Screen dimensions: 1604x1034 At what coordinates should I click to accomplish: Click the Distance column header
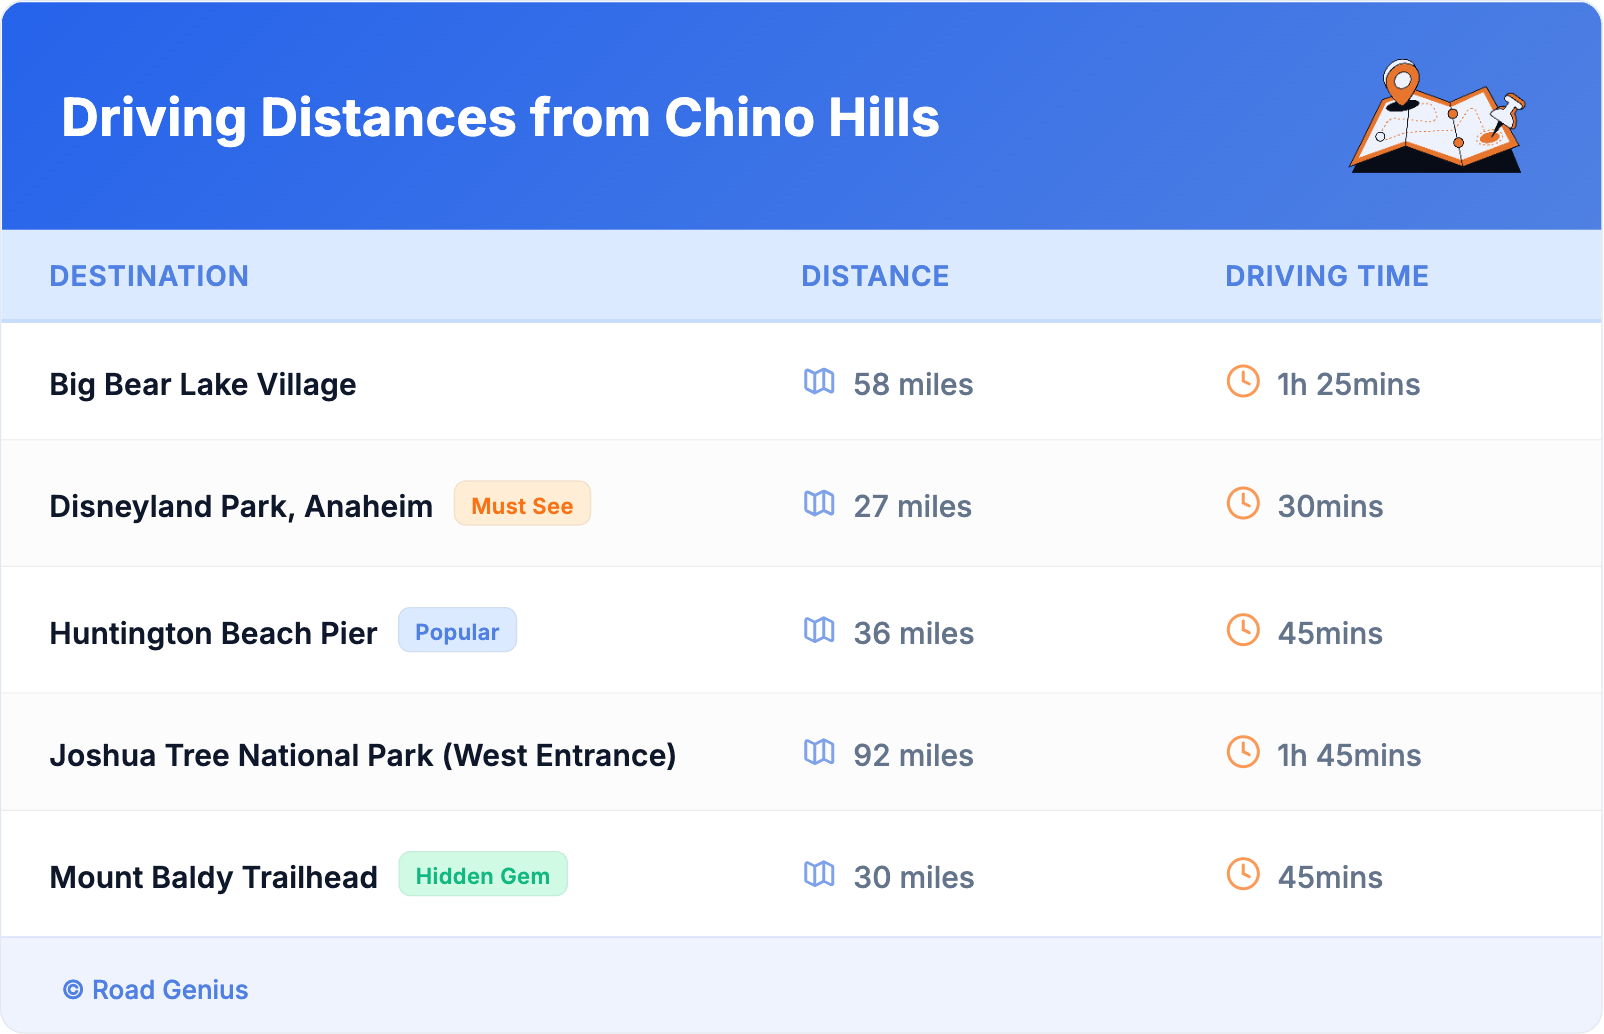(x=875, y=276)
